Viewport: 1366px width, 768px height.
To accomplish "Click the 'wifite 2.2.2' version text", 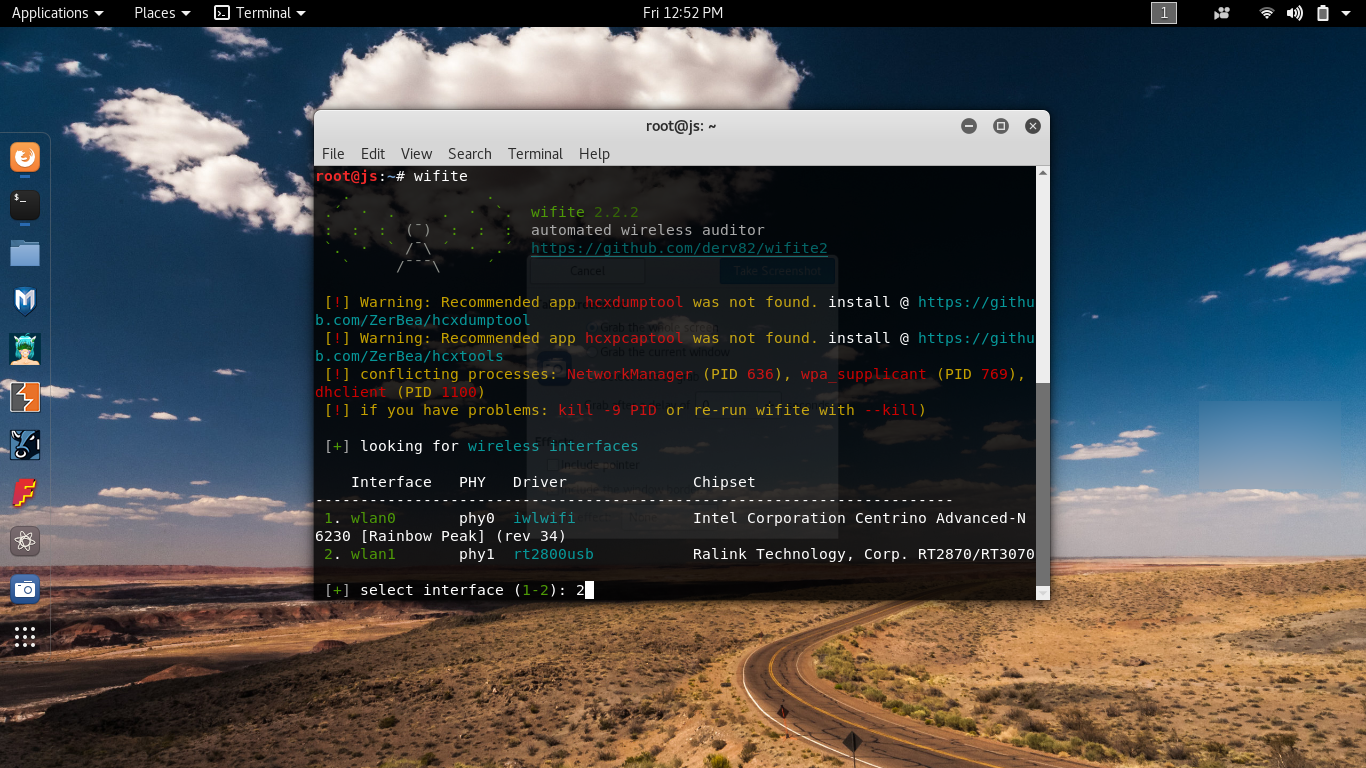I will click(585, 212).
